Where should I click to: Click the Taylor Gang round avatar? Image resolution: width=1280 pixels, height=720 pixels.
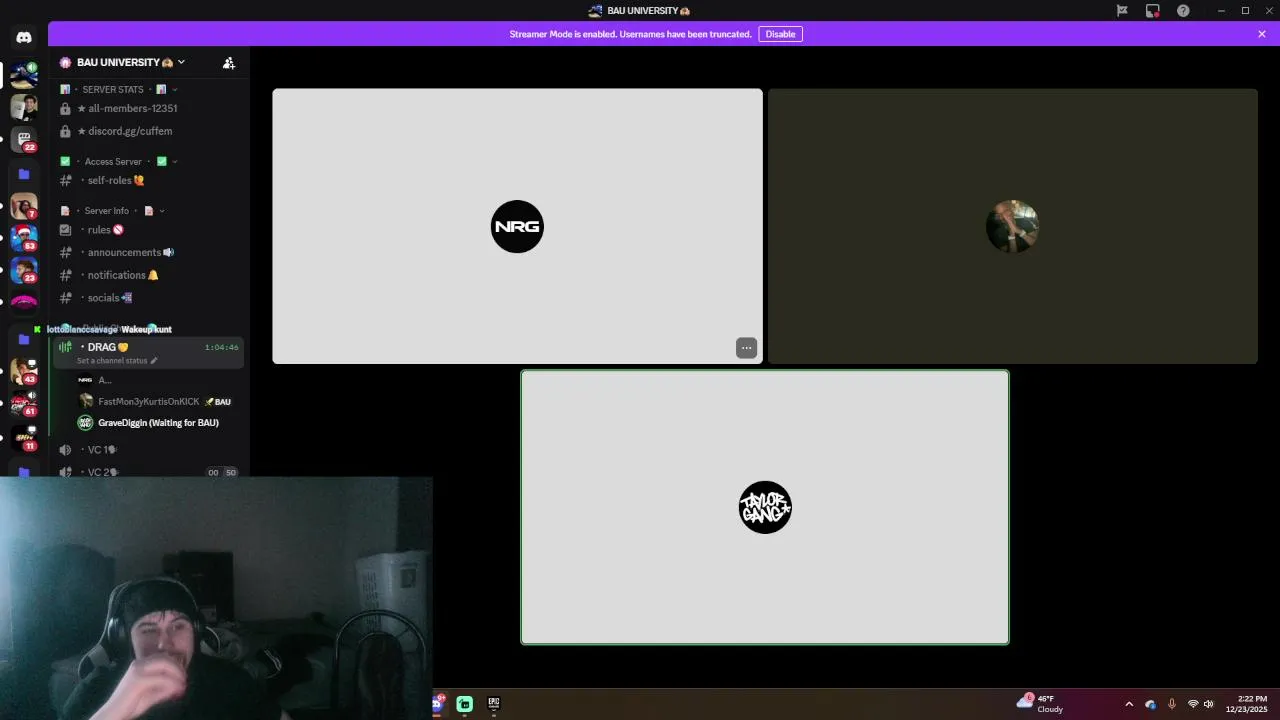point(765,508)
